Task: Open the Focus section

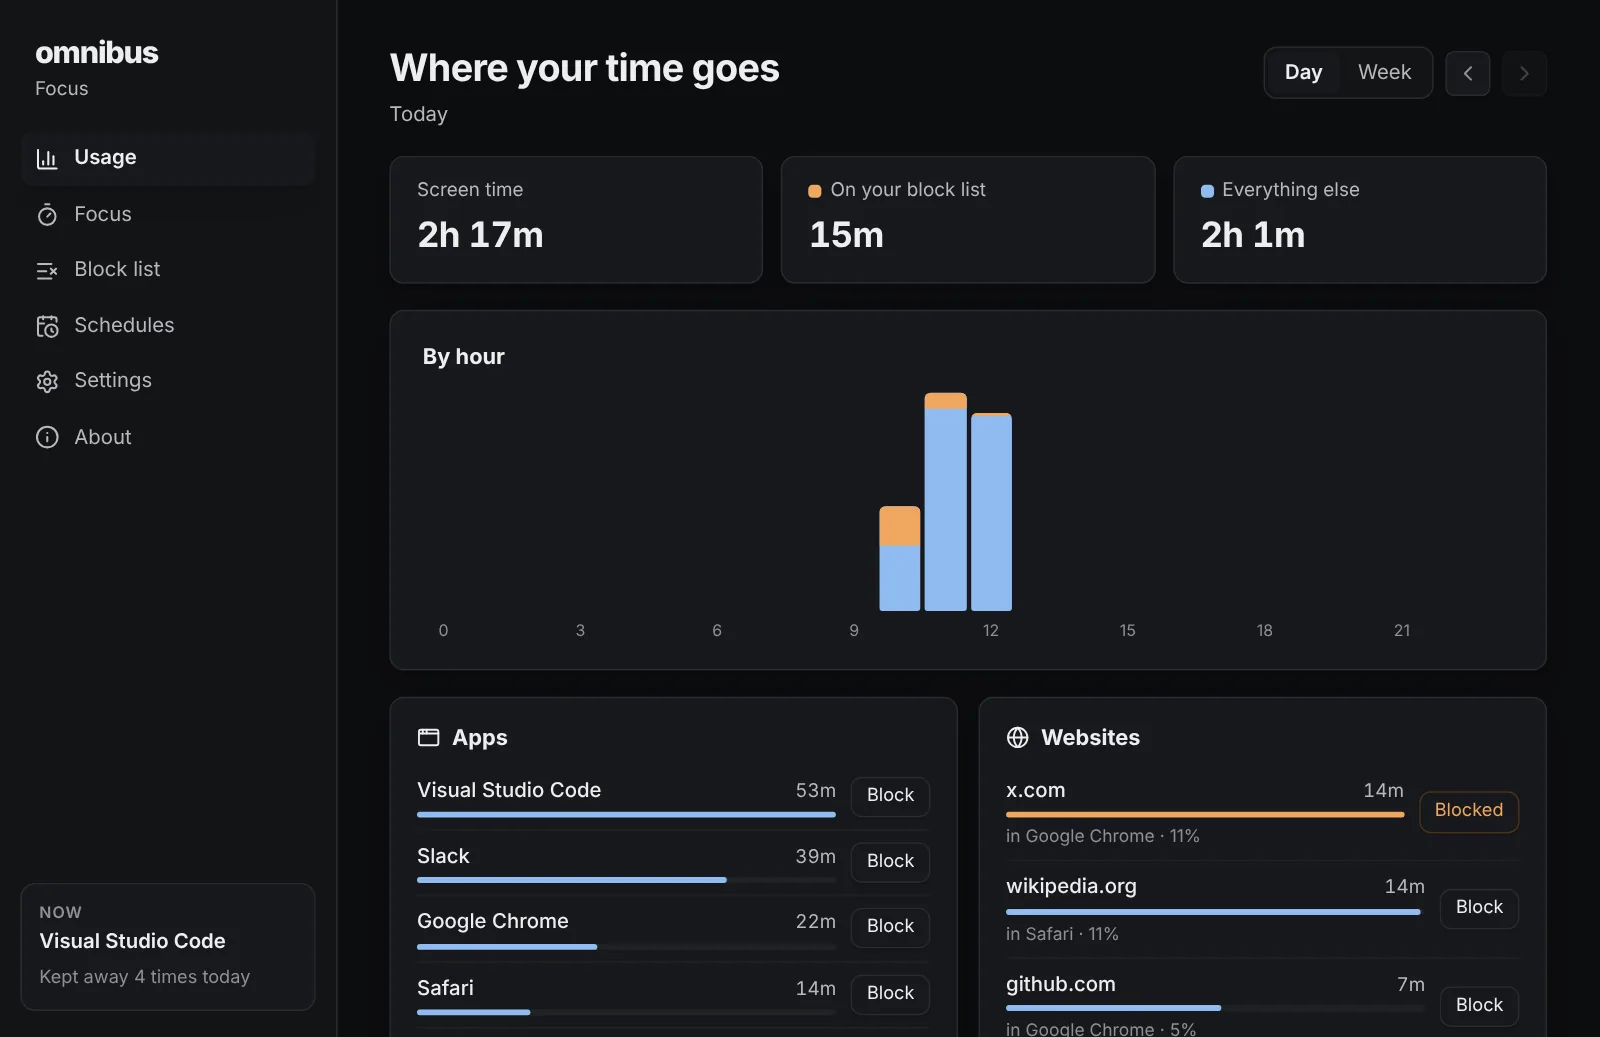Action: click(x=168, y=214)
